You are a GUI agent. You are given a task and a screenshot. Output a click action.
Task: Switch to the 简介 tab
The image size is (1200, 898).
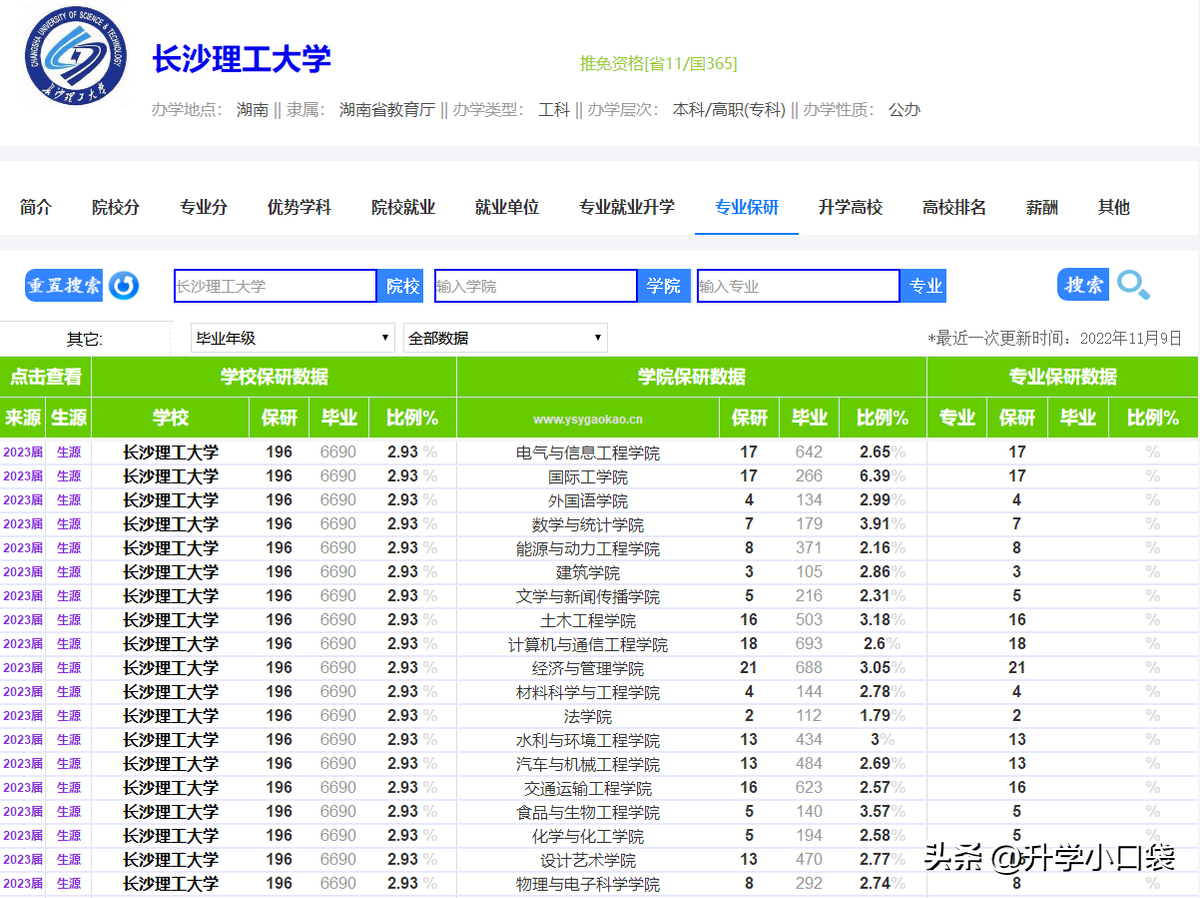(36, 207)
